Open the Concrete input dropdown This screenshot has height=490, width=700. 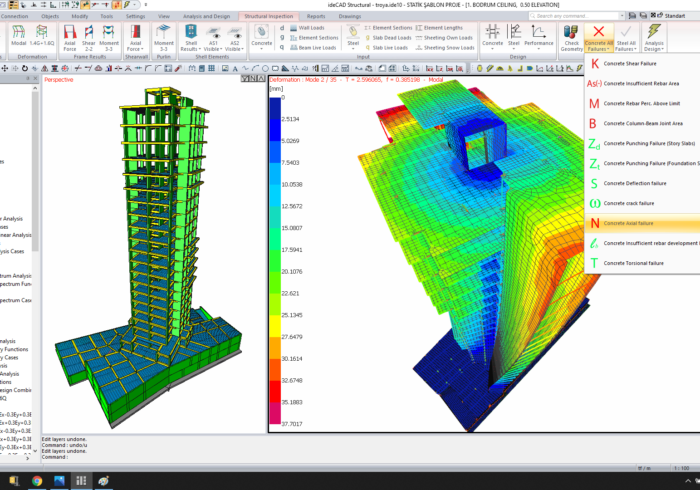(x=262, y=38)
